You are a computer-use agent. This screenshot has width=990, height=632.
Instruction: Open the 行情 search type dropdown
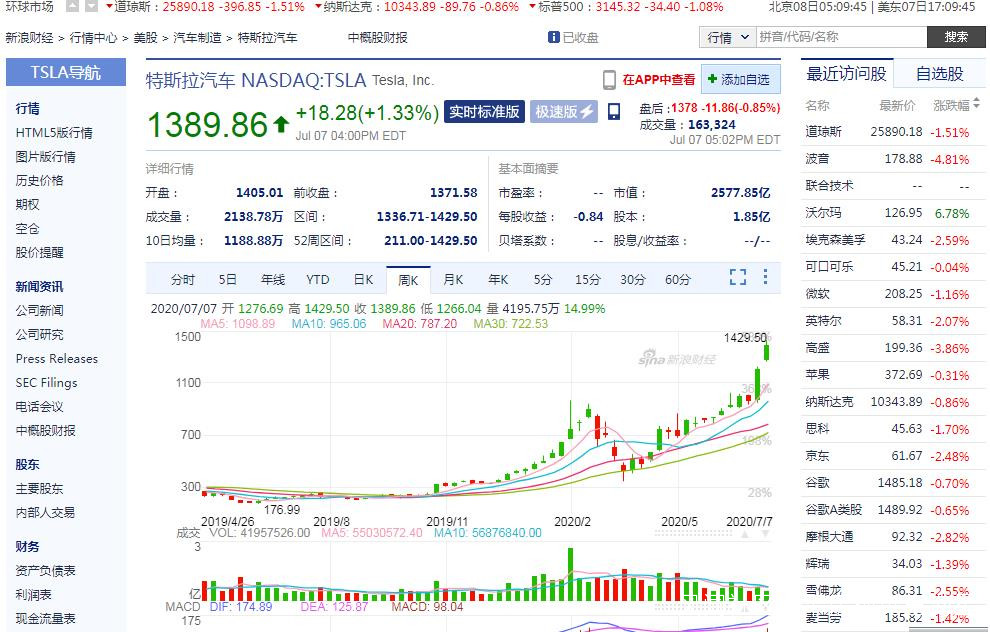727,37
